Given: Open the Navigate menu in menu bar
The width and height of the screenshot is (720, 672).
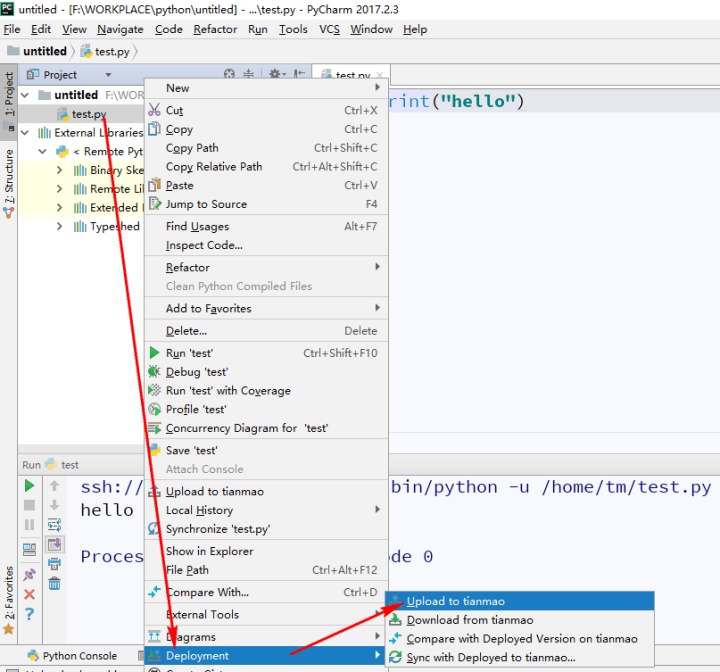Looking at the screenshot, I should [120, 29].
